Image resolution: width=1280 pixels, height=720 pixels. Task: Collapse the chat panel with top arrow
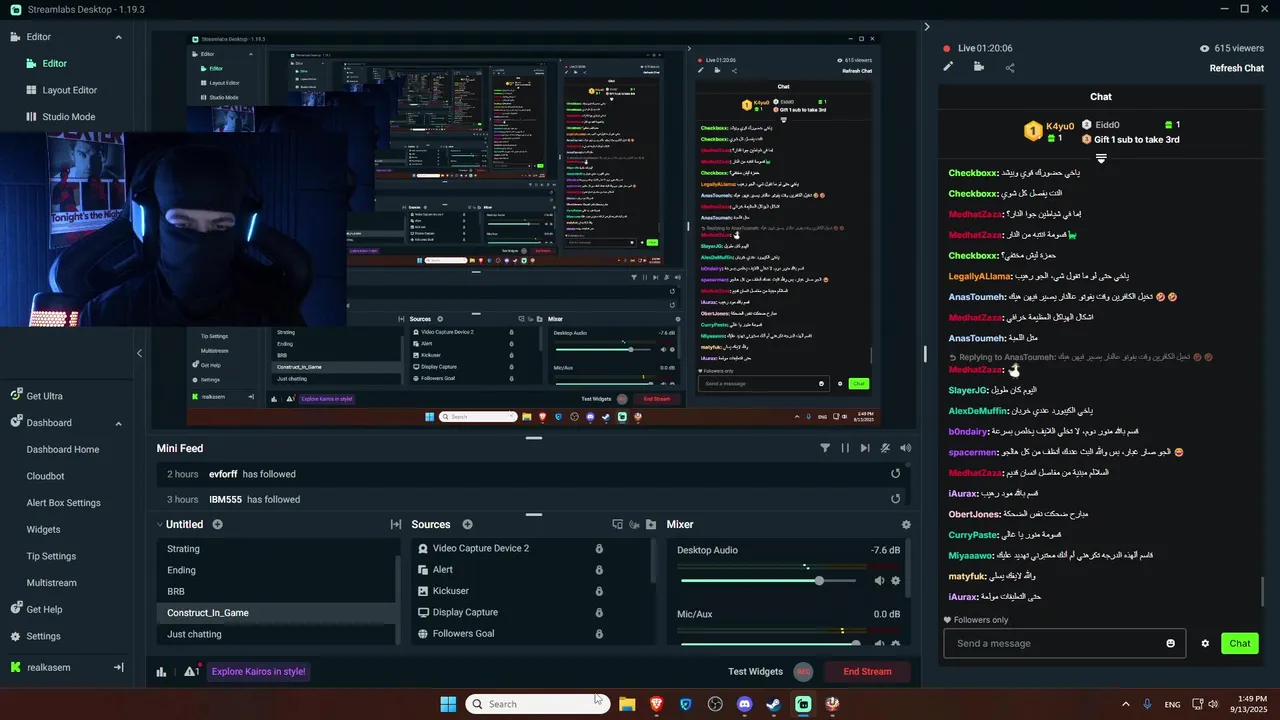point(927,27)
